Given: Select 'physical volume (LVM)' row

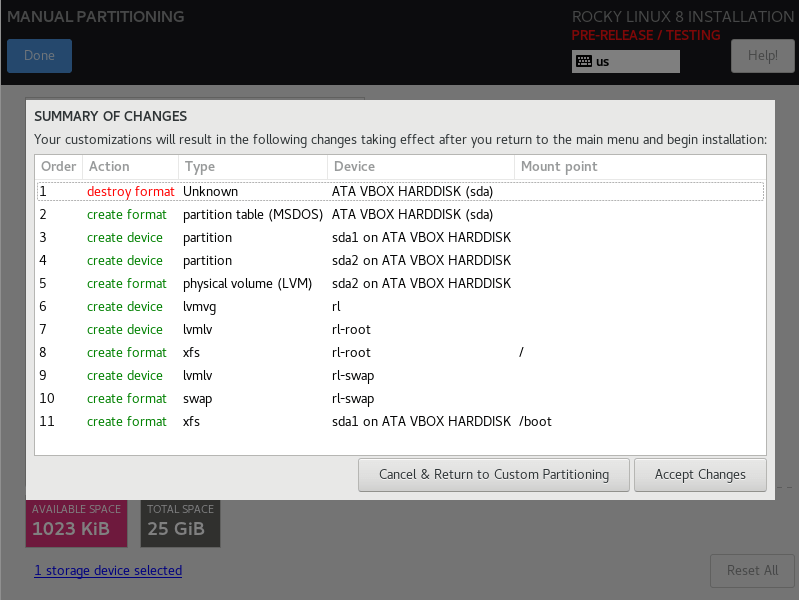Looking at the screenshot, I should click(x=400, y=283).
